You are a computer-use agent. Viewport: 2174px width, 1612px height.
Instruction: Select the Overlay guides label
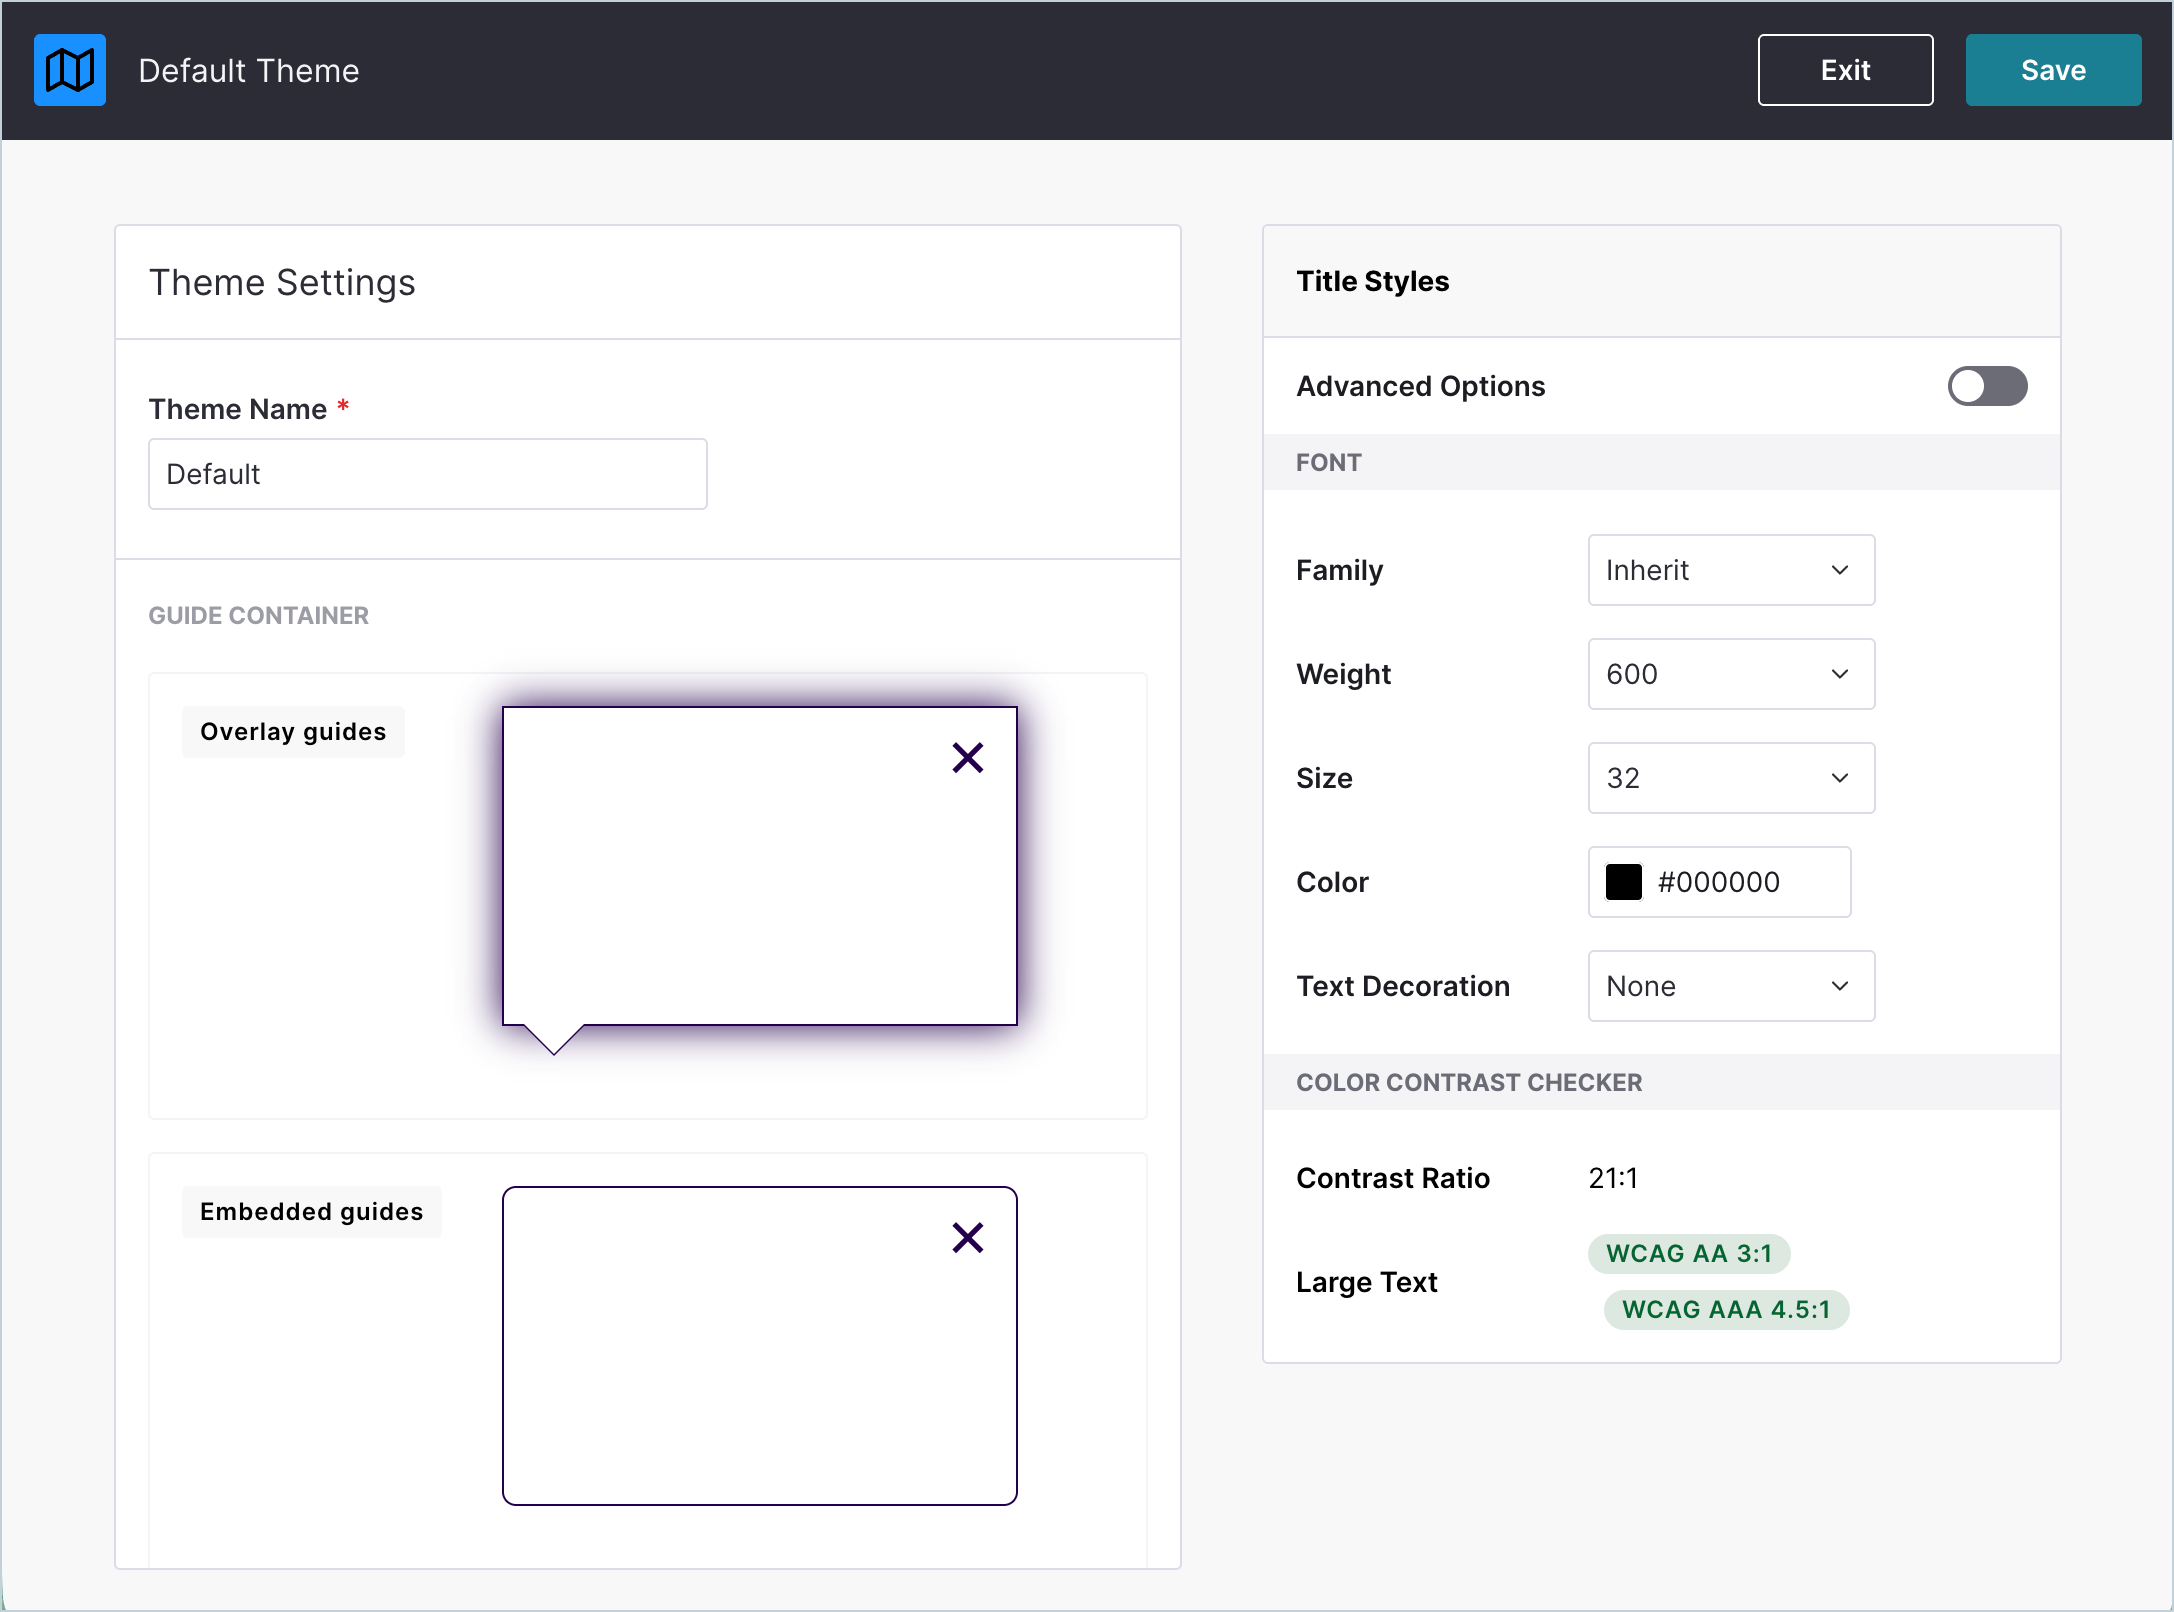click(293, 732)
